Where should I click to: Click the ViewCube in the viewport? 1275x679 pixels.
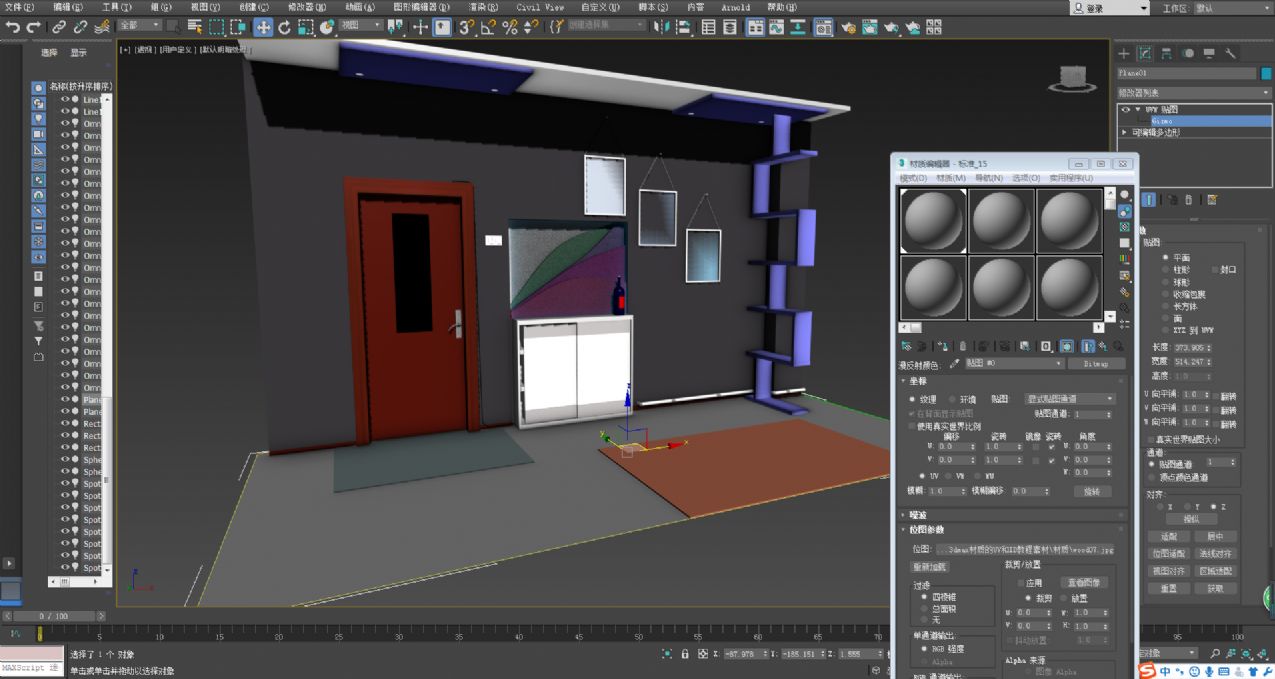(1075, 80)
